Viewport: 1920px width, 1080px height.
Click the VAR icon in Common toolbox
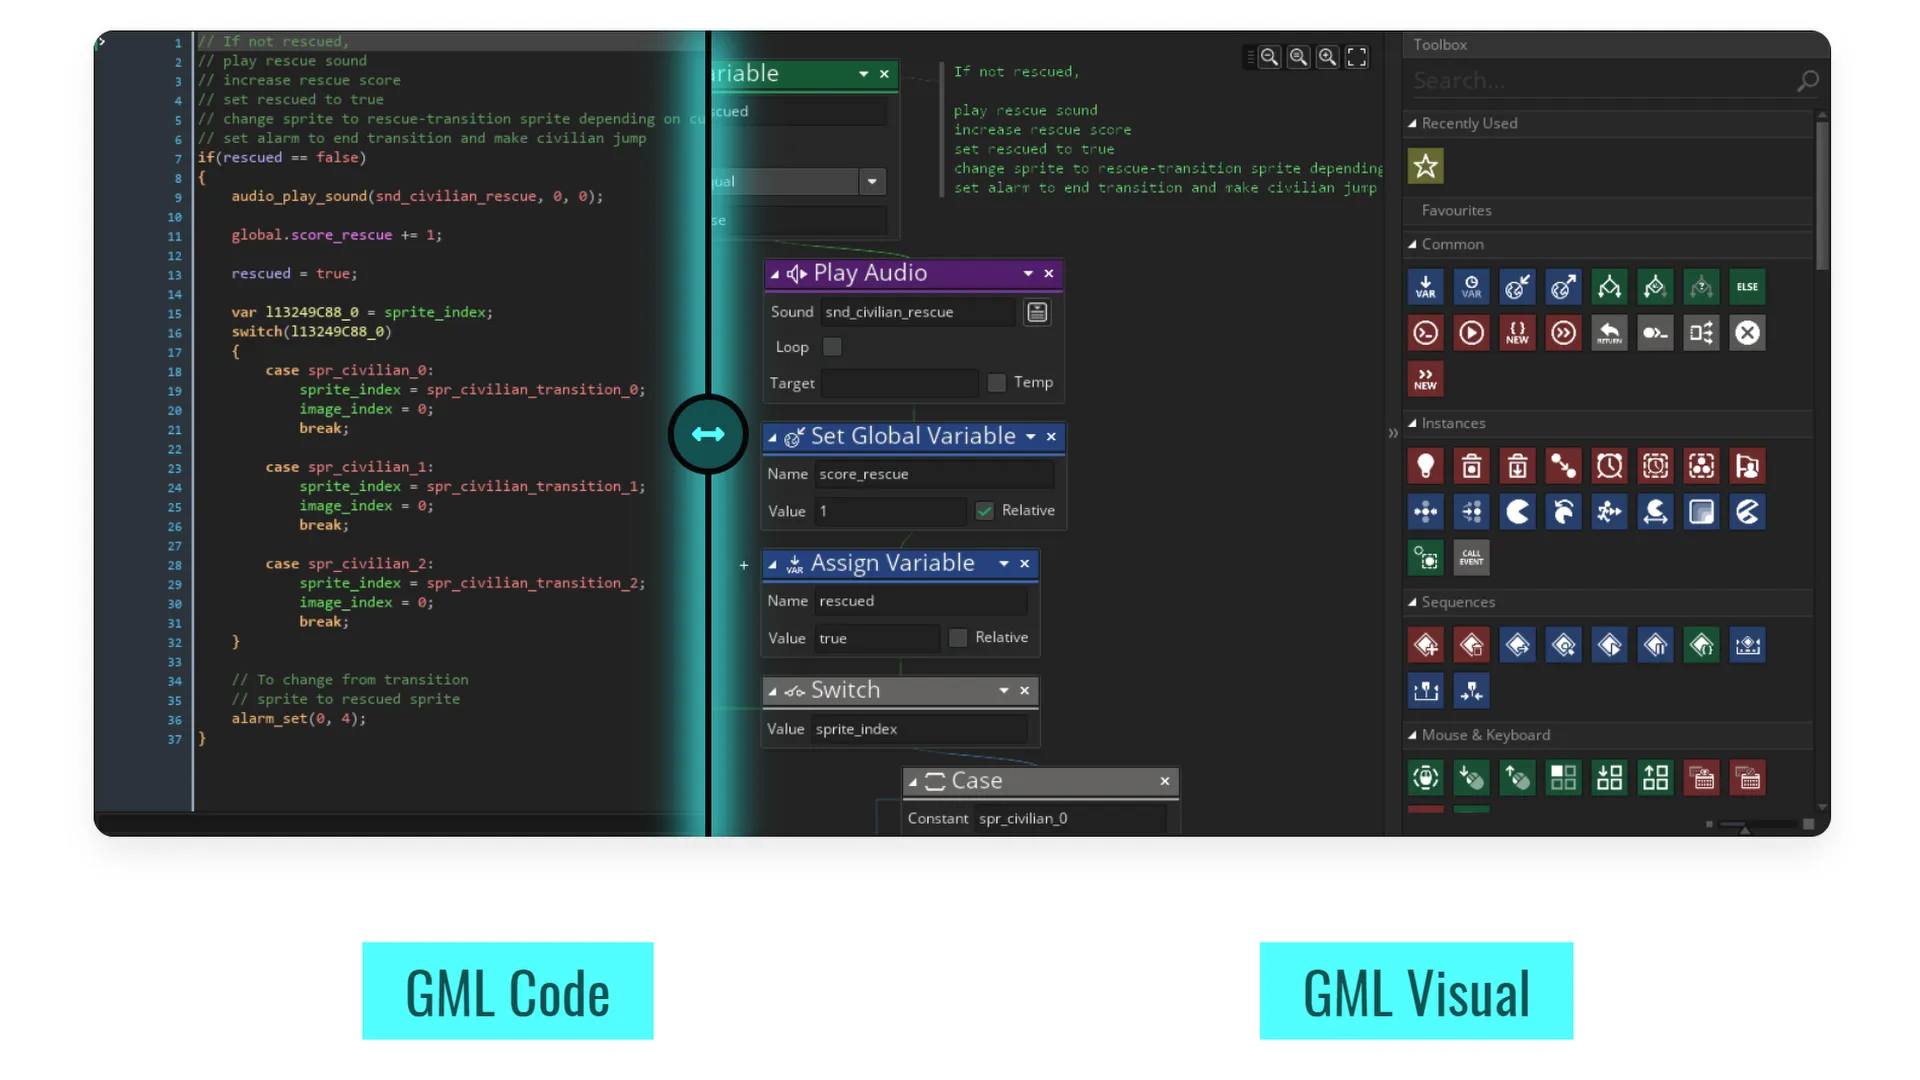point(1424,286)
